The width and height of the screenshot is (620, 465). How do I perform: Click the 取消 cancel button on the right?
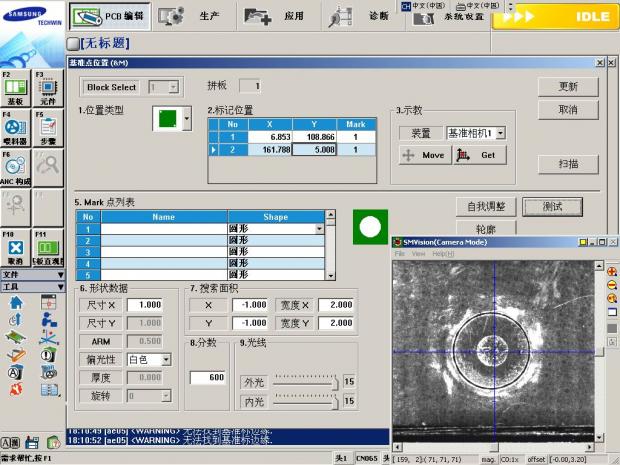pos(568,110)
